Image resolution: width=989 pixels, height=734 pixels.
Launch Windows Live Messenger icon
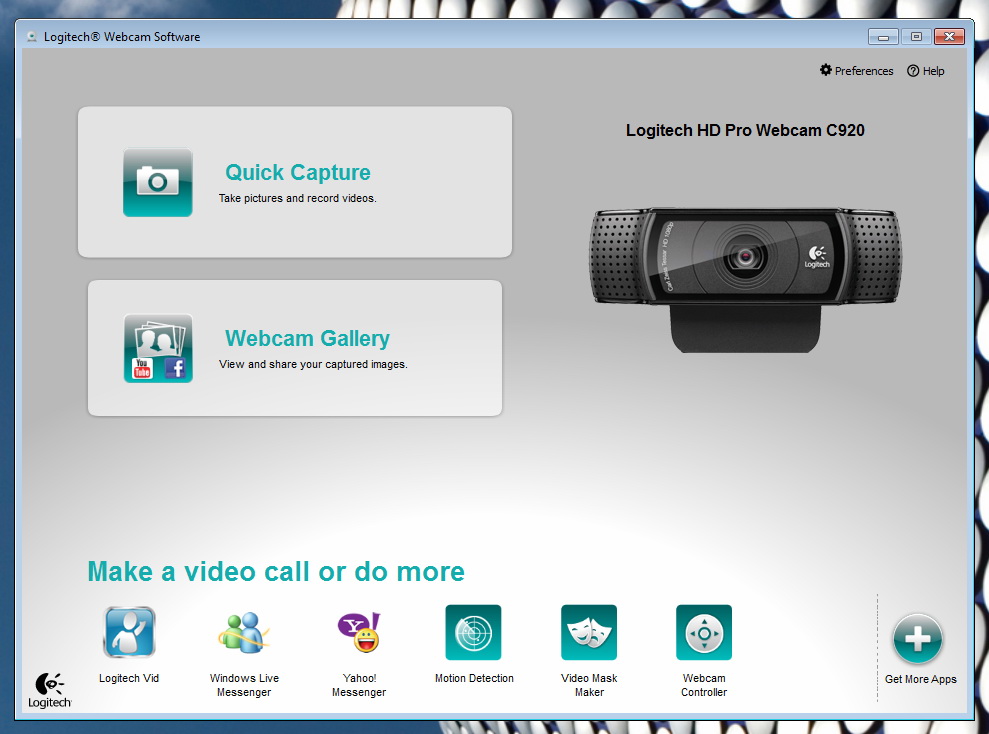244,632
